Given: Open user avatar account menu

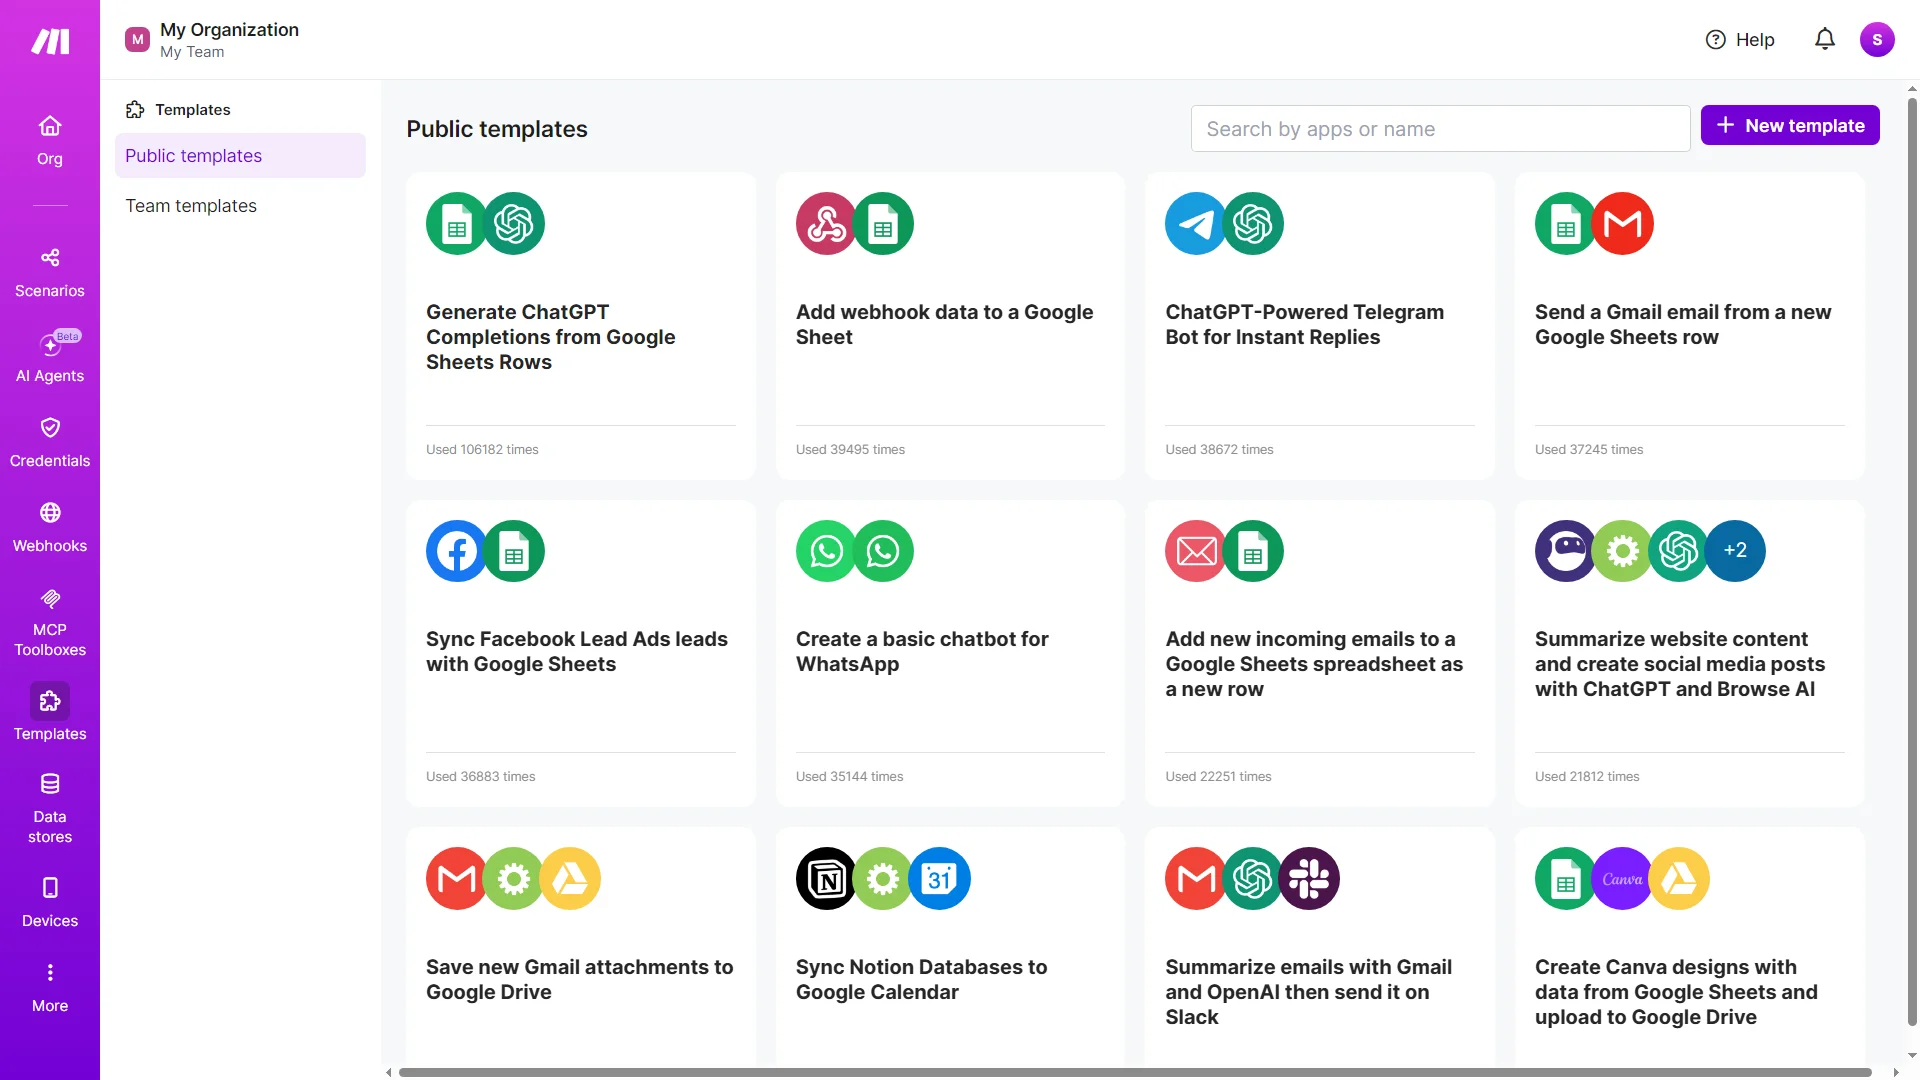Looking at the screenshot, I should point(1876,40).
